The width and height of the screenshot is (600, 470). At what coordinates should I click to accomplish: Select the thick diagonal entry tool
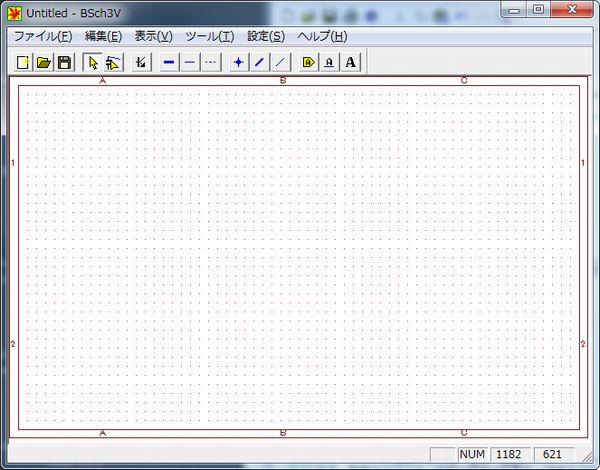(259, 62)
